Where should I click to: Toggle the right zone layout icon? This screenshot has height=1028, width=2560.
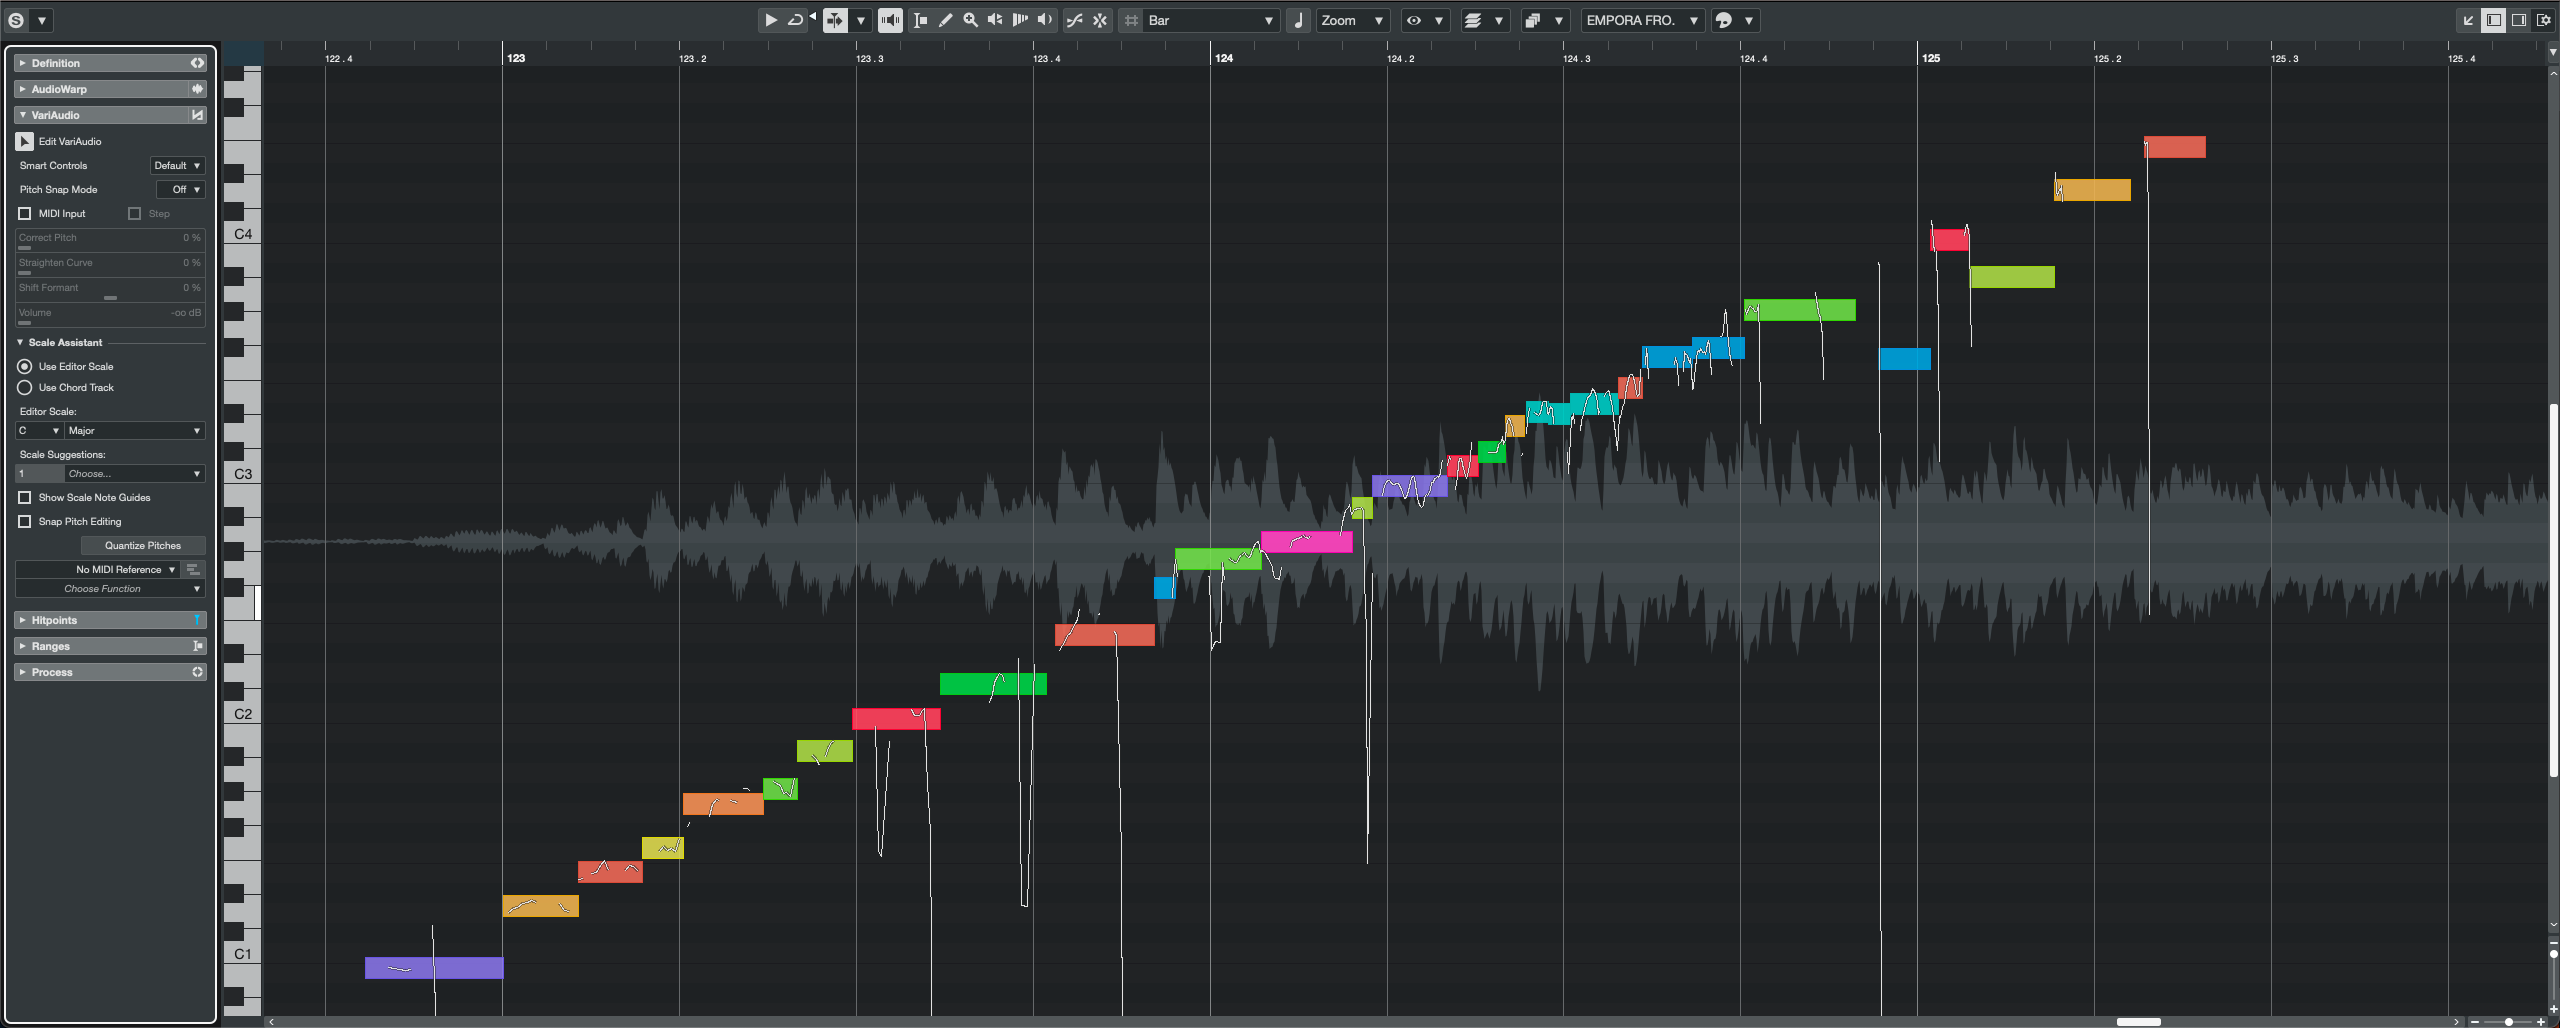point(2519,20)
